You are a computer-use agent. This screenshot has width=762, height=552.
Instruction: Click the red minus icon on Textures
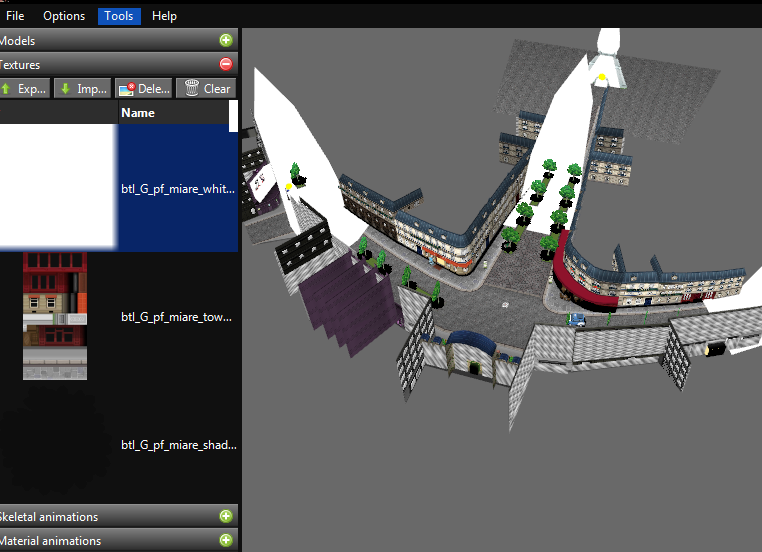click(226, 64)
